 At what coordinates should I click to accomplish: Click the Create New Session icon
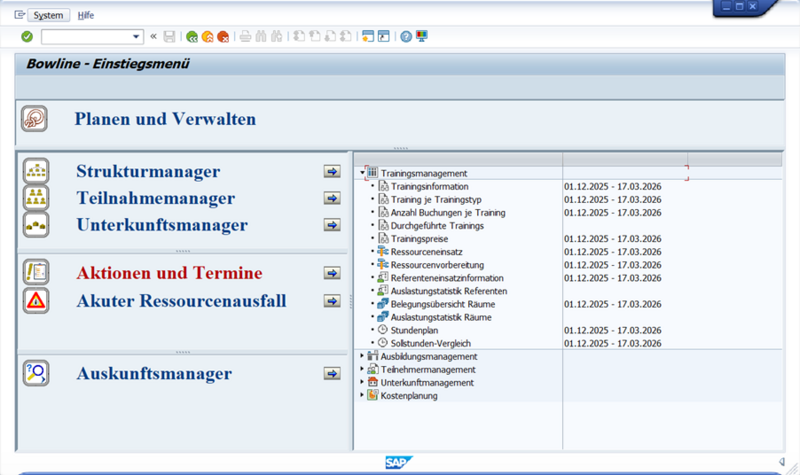[x=368, y=36]
